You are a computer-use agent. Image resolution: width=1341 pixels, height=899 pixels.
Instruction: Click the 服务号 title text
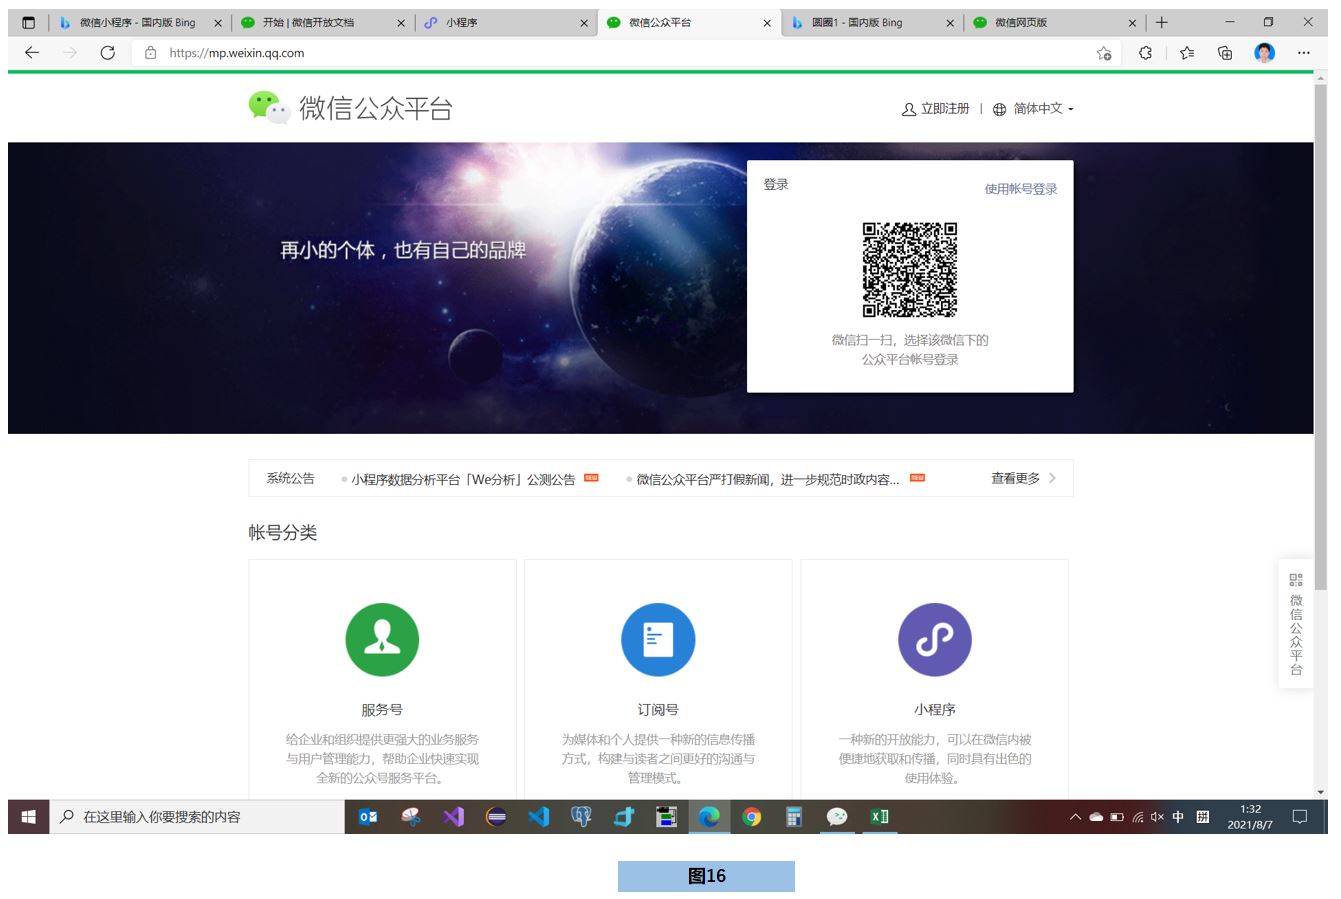click(x=382, y=710)
